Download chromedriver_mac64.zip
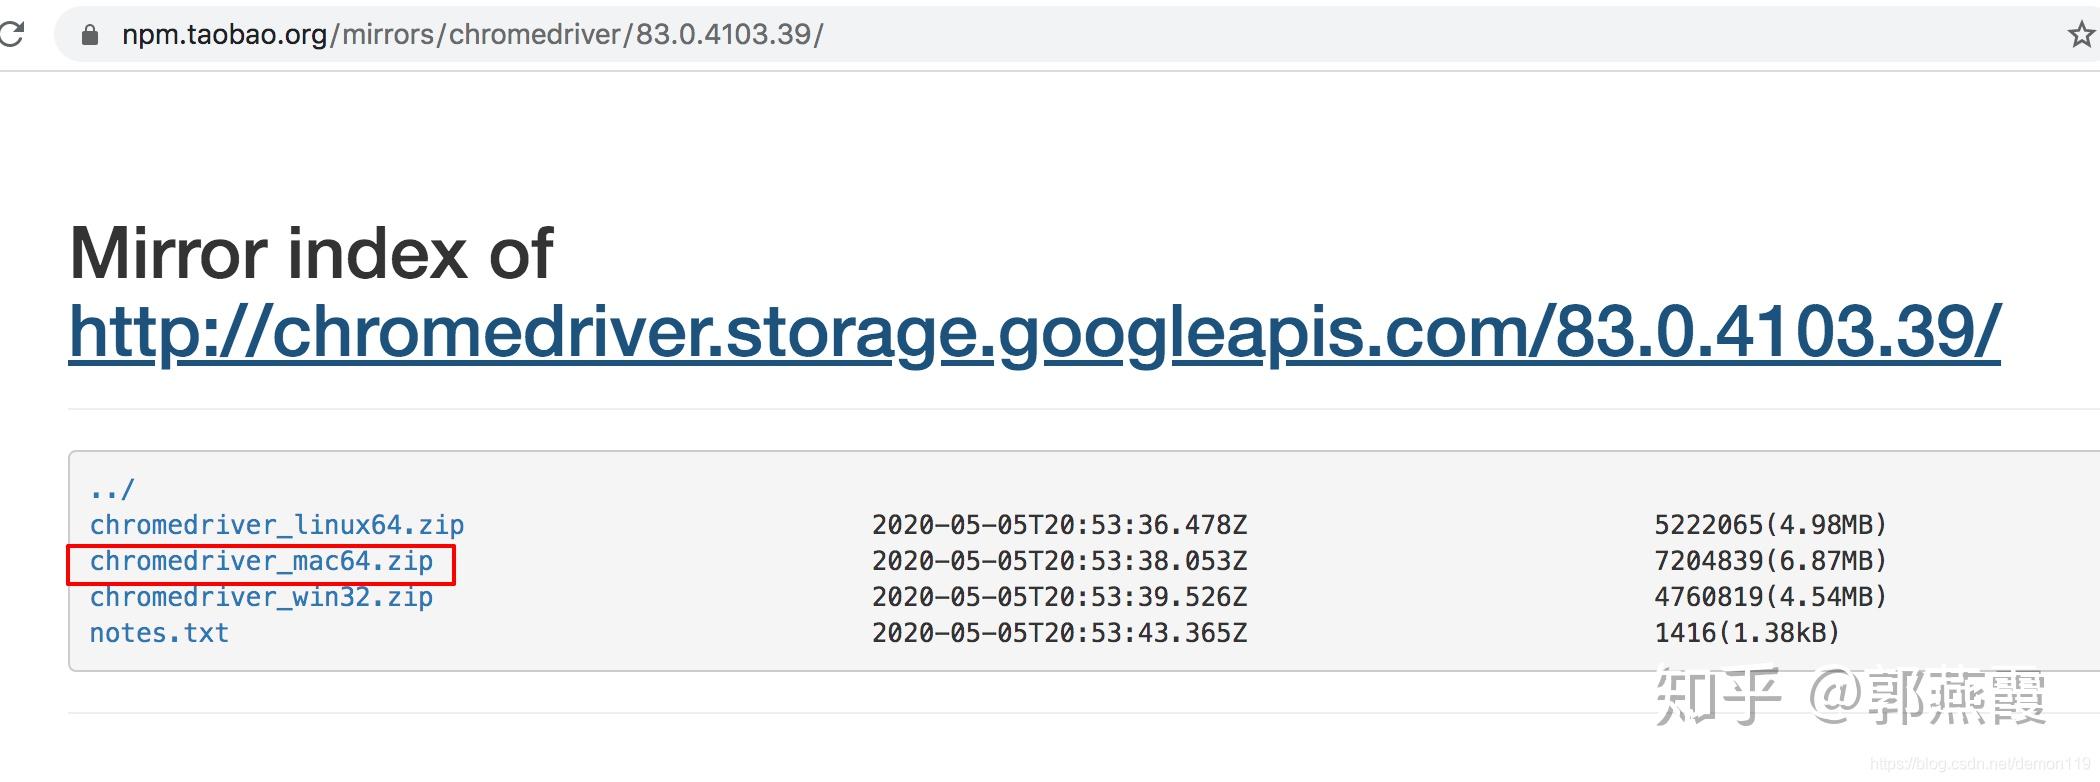 tap(261, 562)
